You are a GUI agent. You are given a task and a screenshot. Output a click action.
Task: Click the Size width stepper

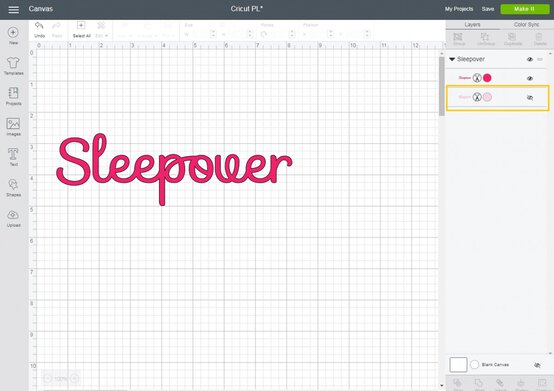tap(213, 34)
